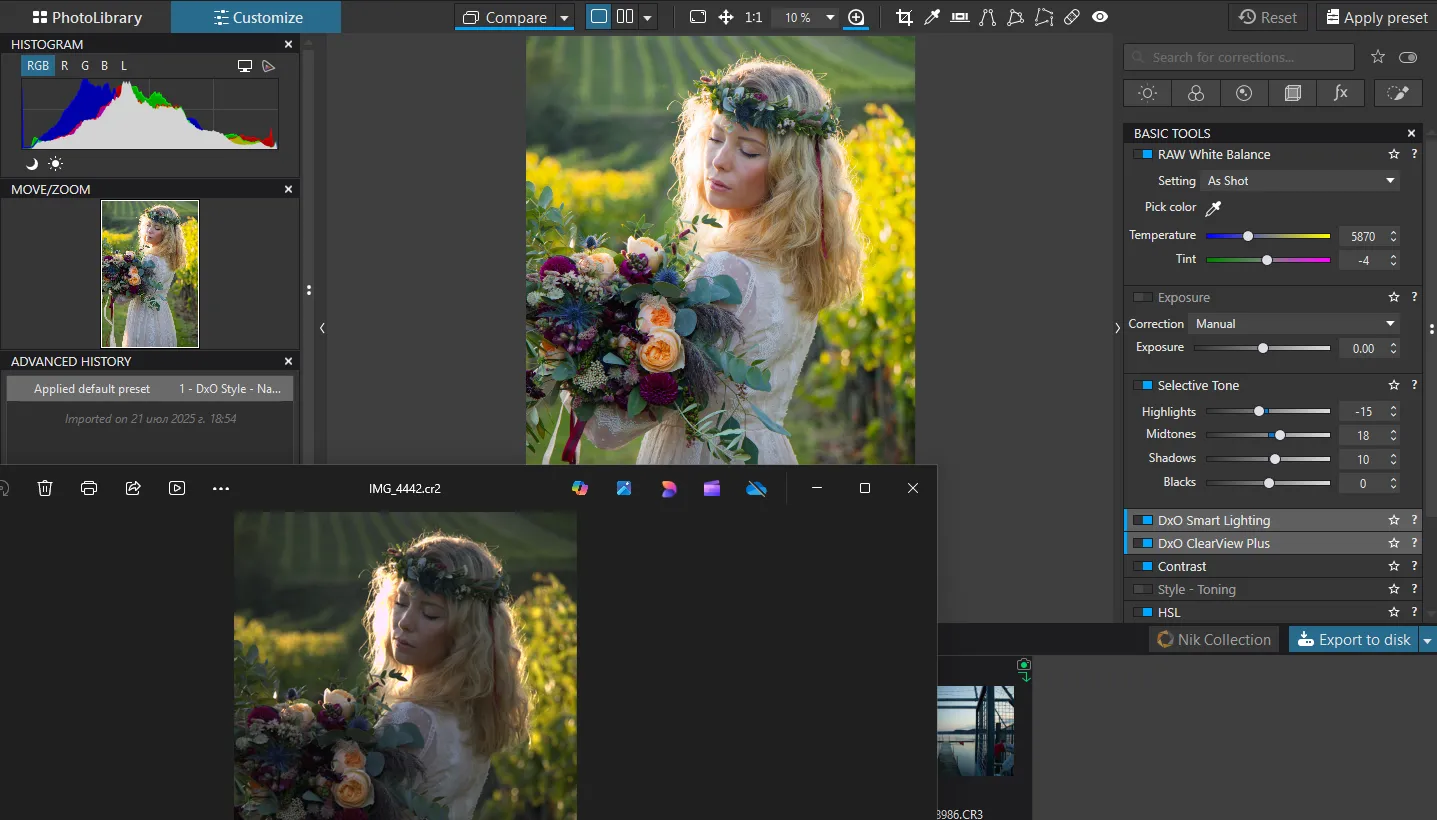The height and width of the screenshot is (820, 1437).
Task: Open the Light corrections palette icon
Action: 1148,93
